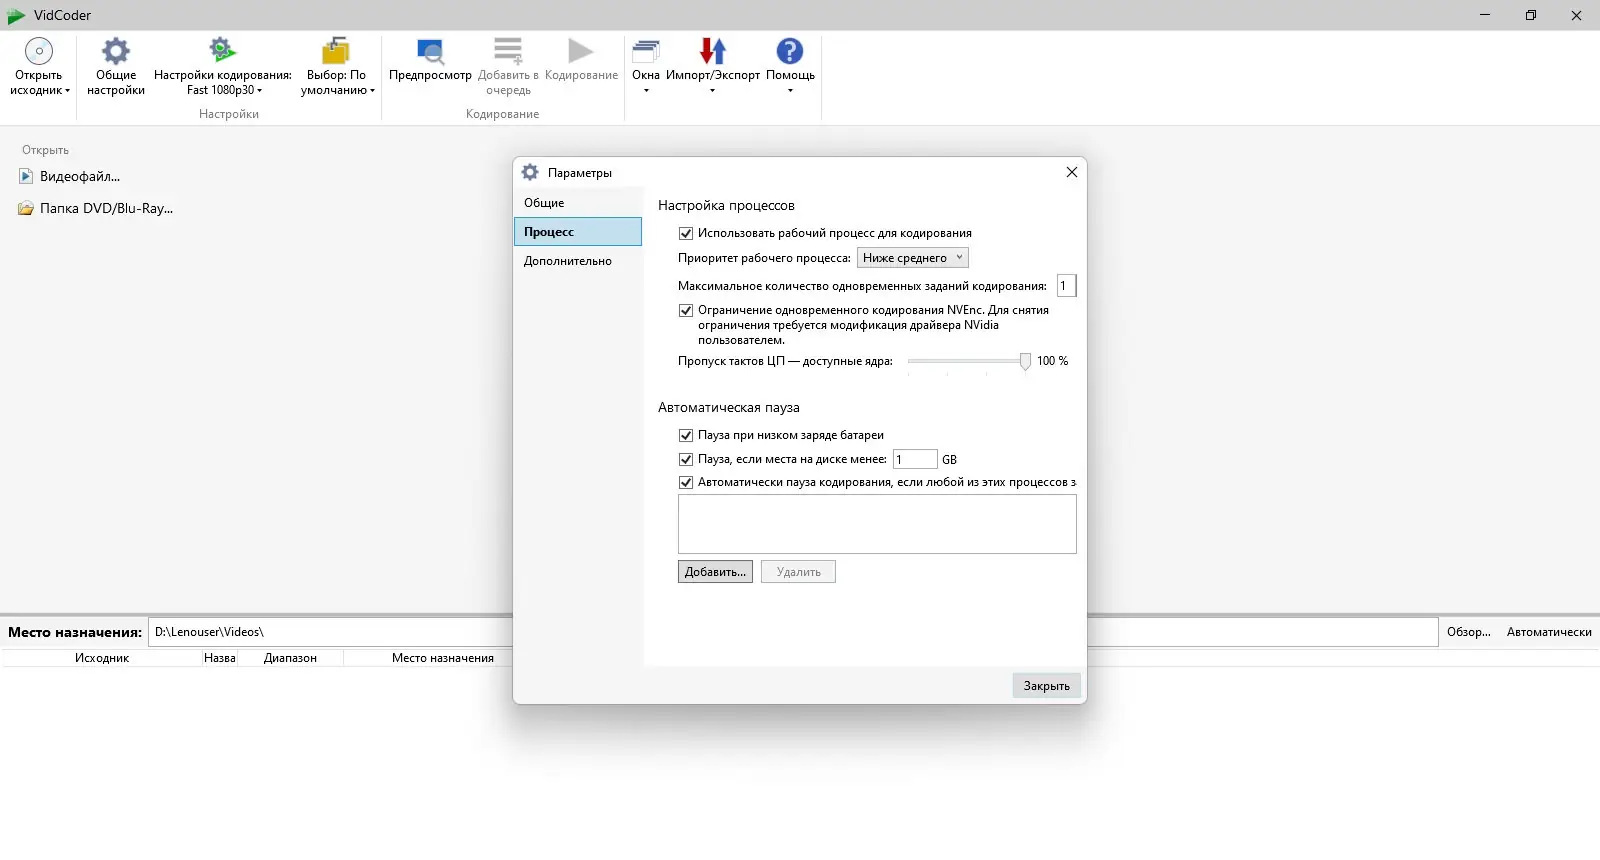Select the 'Дополнительно' settings tab

click(x=578, y=261)
